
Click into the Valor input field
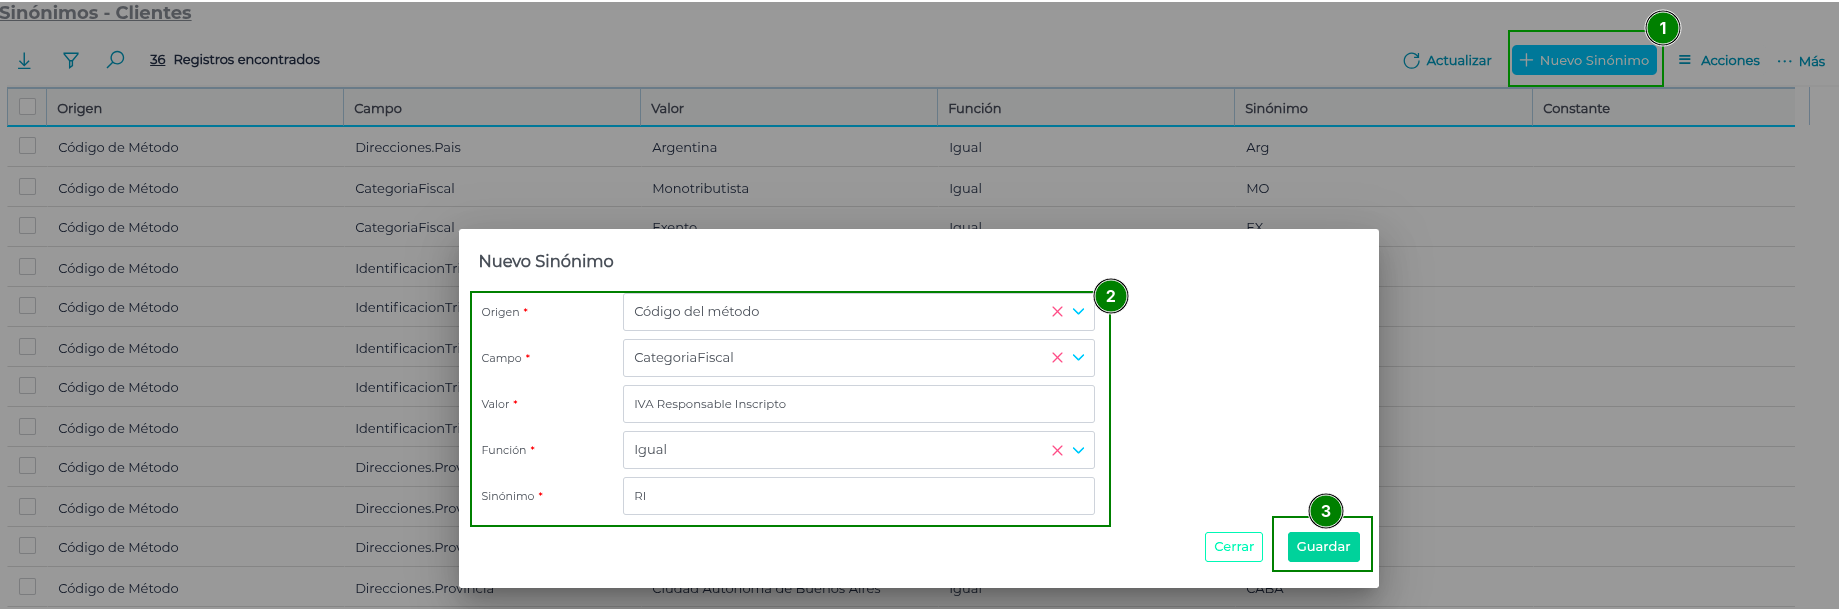858,404
